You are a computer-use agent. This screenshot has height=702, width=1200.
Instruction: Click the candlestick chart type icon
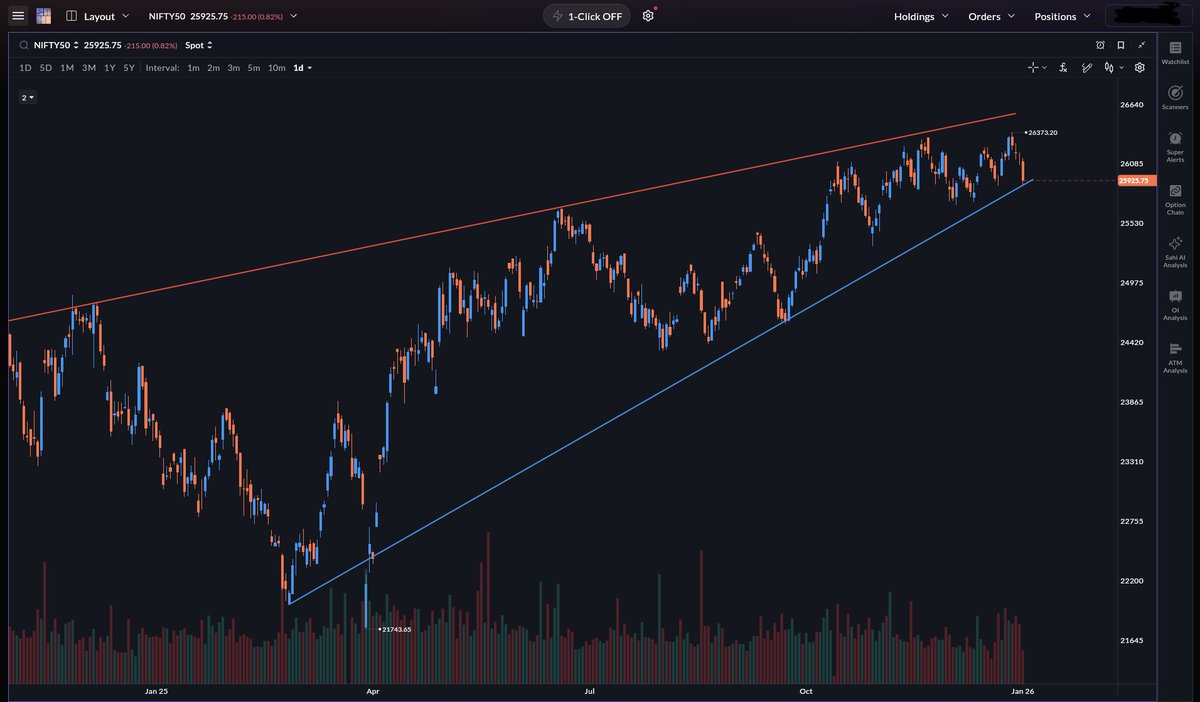click(x=1108, y=68)
